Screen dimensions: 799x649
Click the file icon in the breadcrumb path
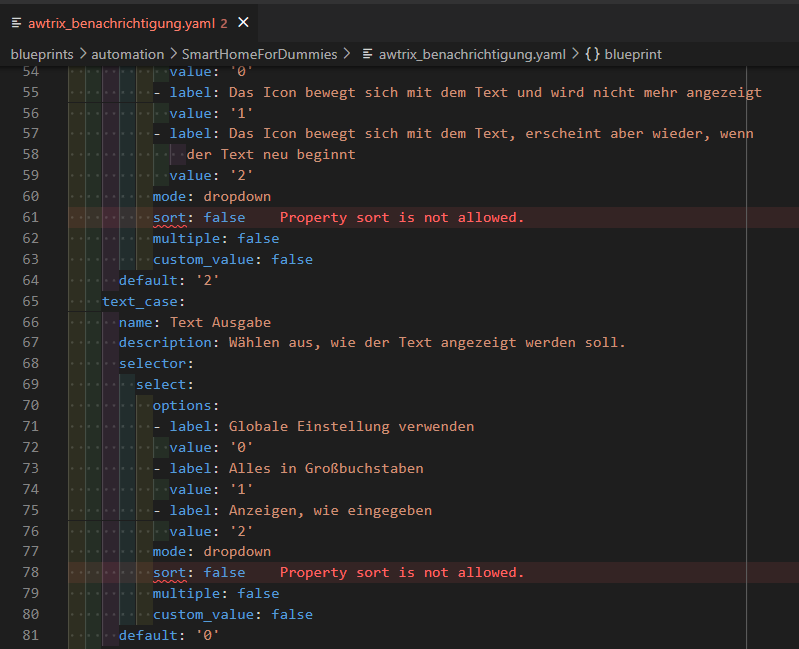(x=368, y=54)
